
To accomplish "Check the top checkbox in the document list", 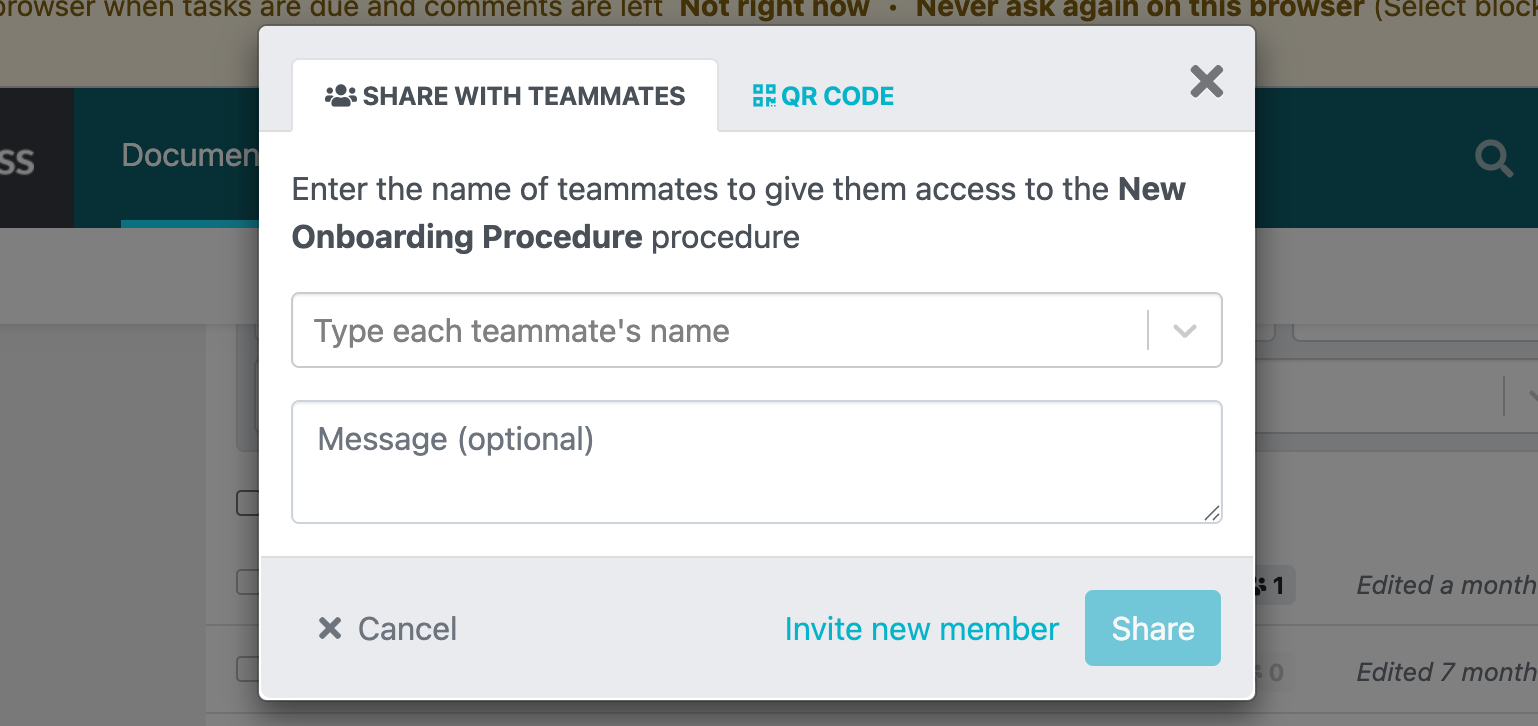I will coord(248,503).
